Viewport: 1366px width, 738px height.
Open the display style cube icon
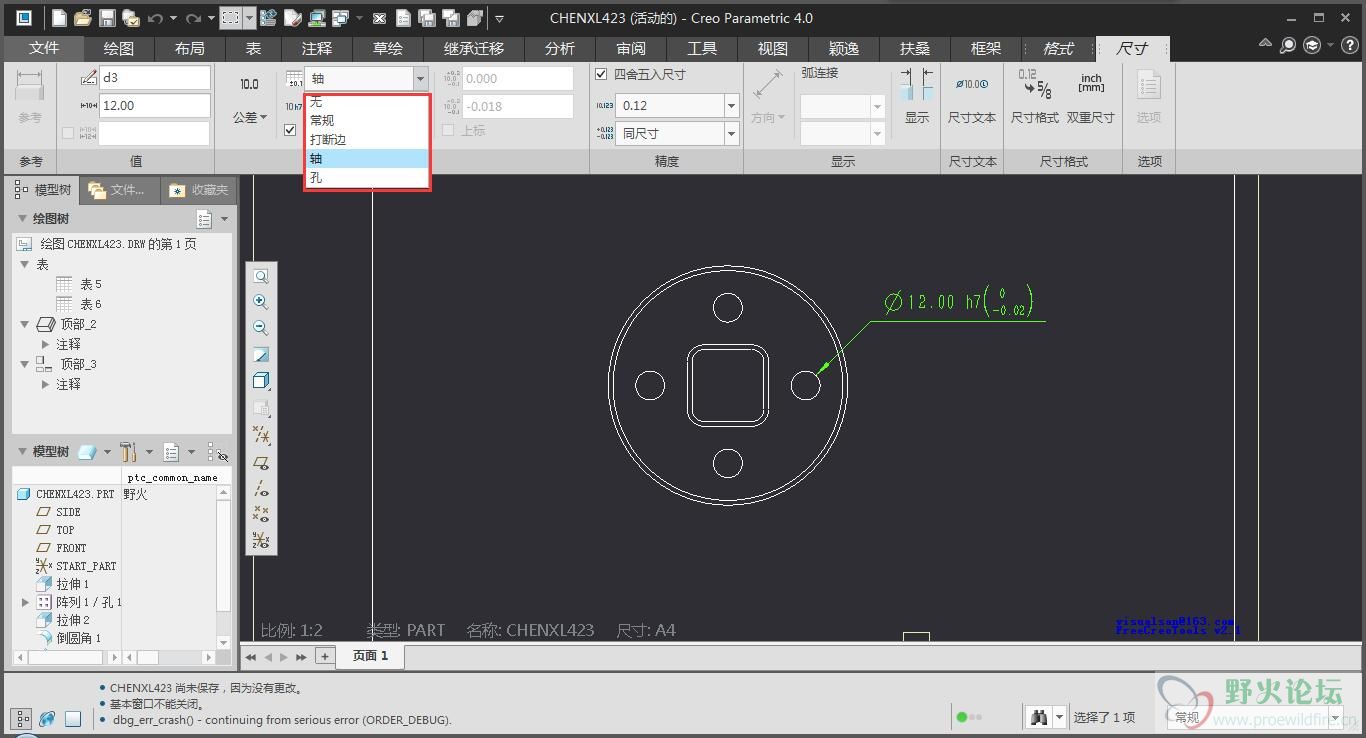coord(261,381)
